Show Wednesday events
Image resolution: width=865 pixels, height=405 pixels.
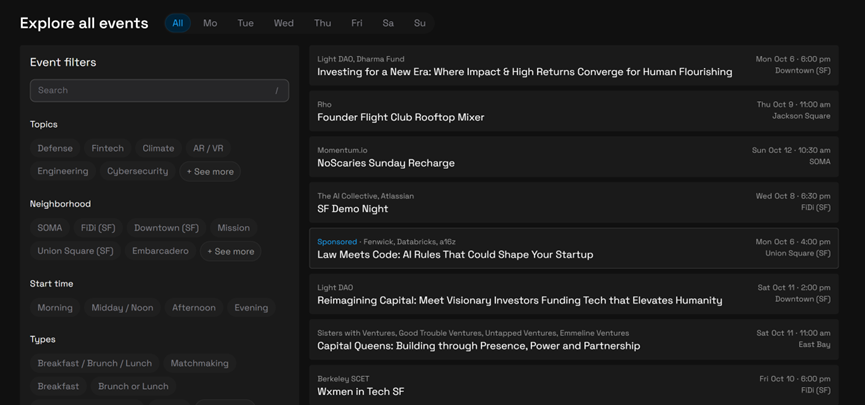tap(284, 23)
